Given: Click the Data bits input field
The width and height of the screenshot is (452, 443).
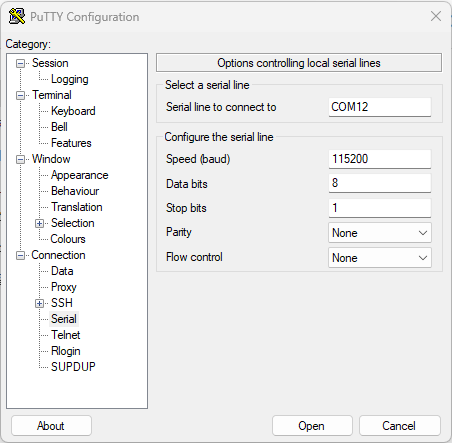Looking at the screenshot, I should pos(380,183).
